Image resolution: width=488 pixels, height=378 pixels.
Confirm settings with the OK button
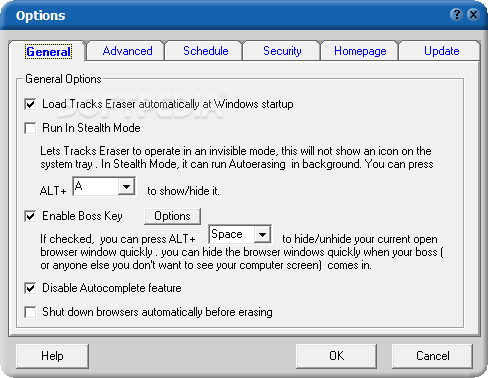coord(336,356)
